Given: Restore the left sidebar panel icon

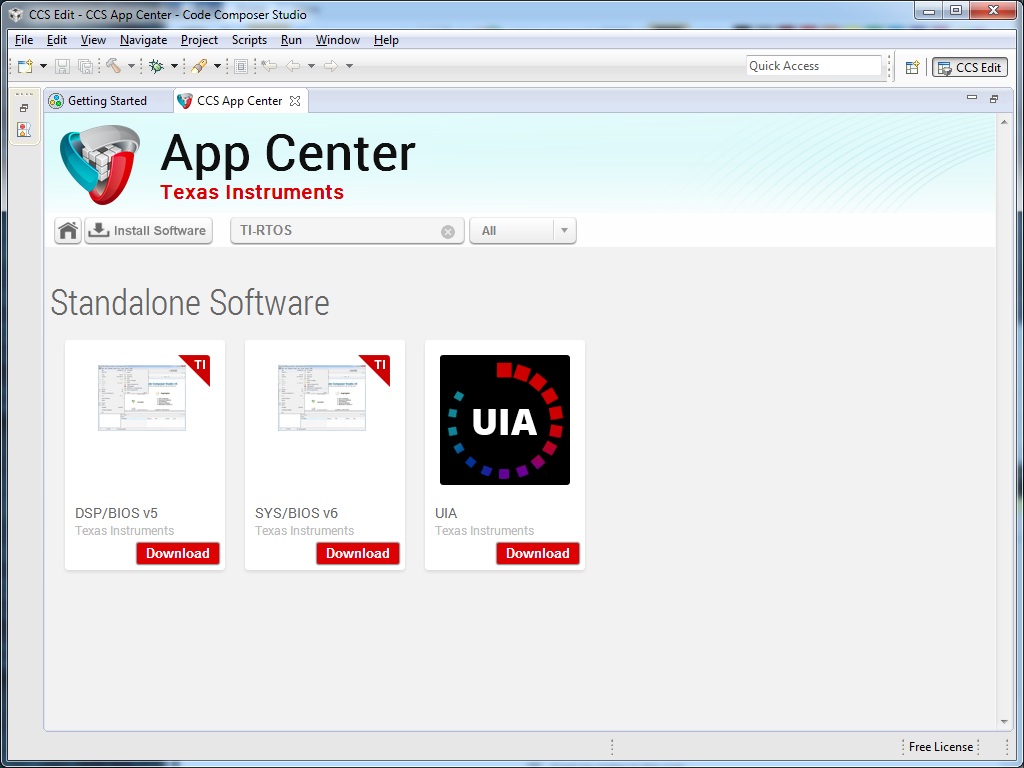Looking at the screenshot, I should pos(24,108).
